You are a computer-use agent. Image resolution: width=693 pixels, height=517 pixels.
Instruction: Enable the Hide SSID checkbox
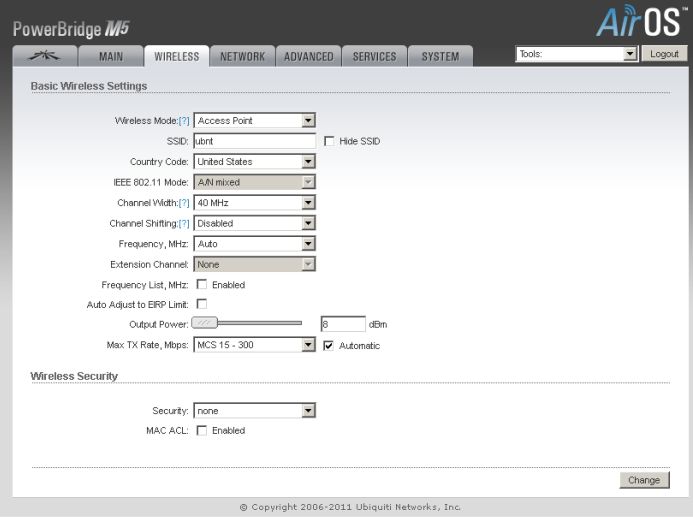329,141
